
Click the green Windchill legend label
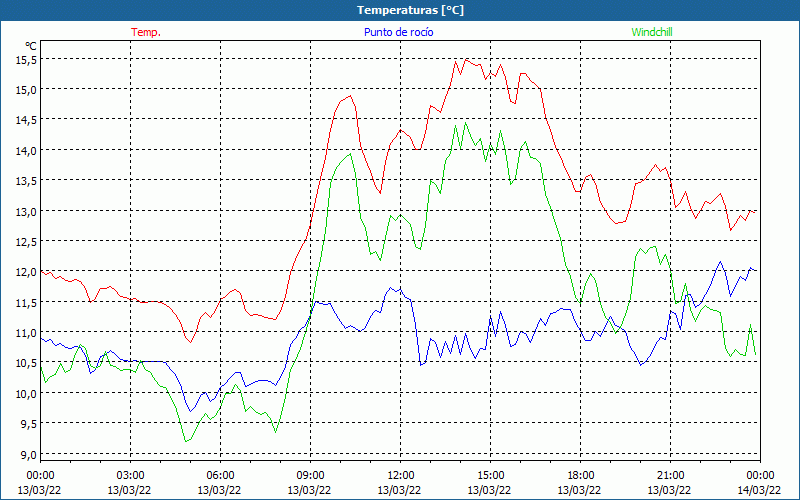coord(652,32)
